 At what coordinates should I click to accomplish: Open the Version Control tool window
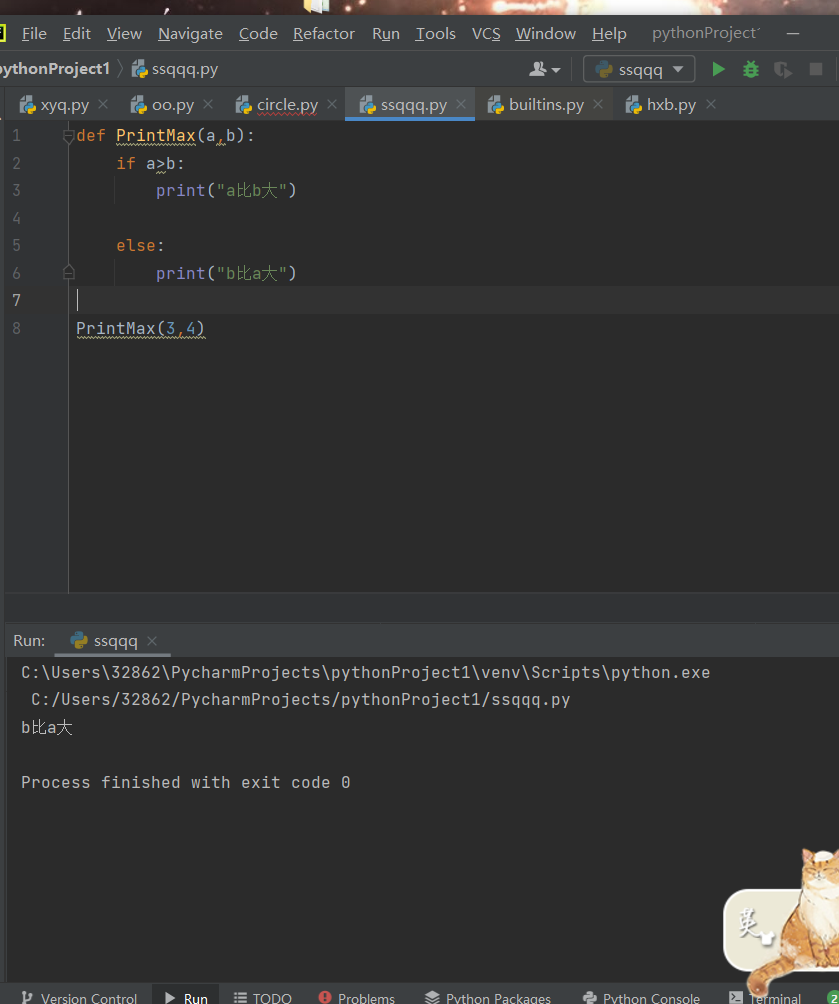[79, 997]
